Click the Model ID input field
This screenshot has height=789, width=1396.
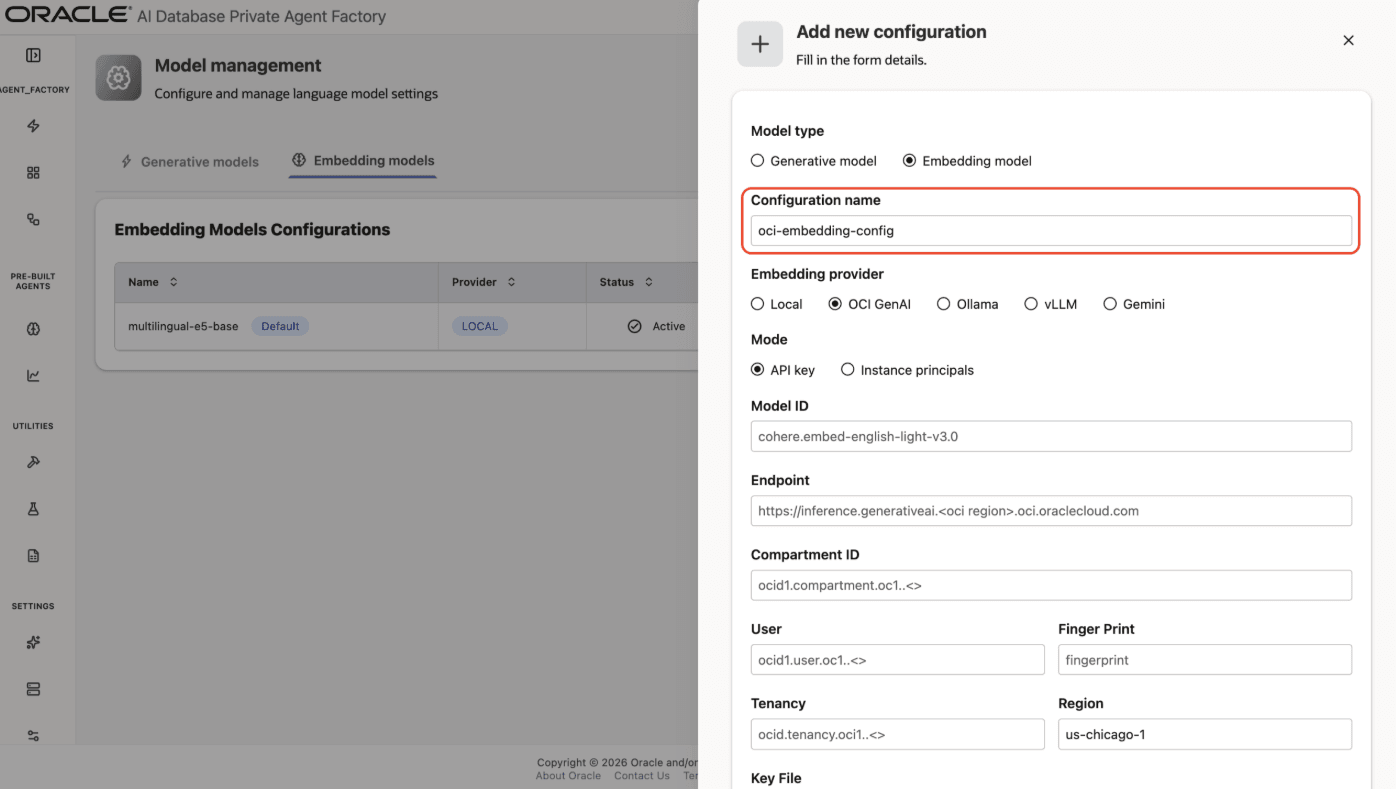click(1051, 436)
